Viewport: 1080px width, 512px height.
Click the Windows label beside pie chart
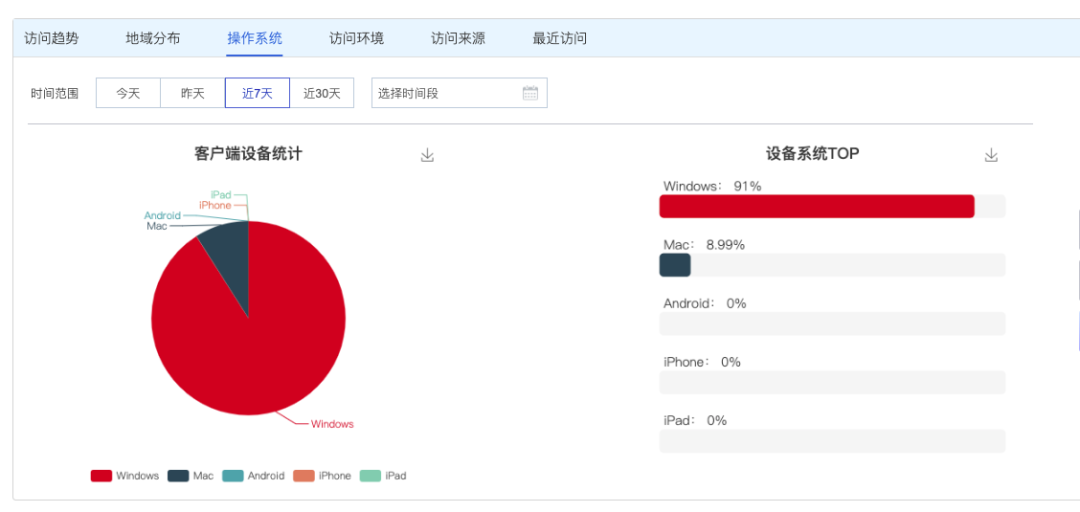[332, 424]
